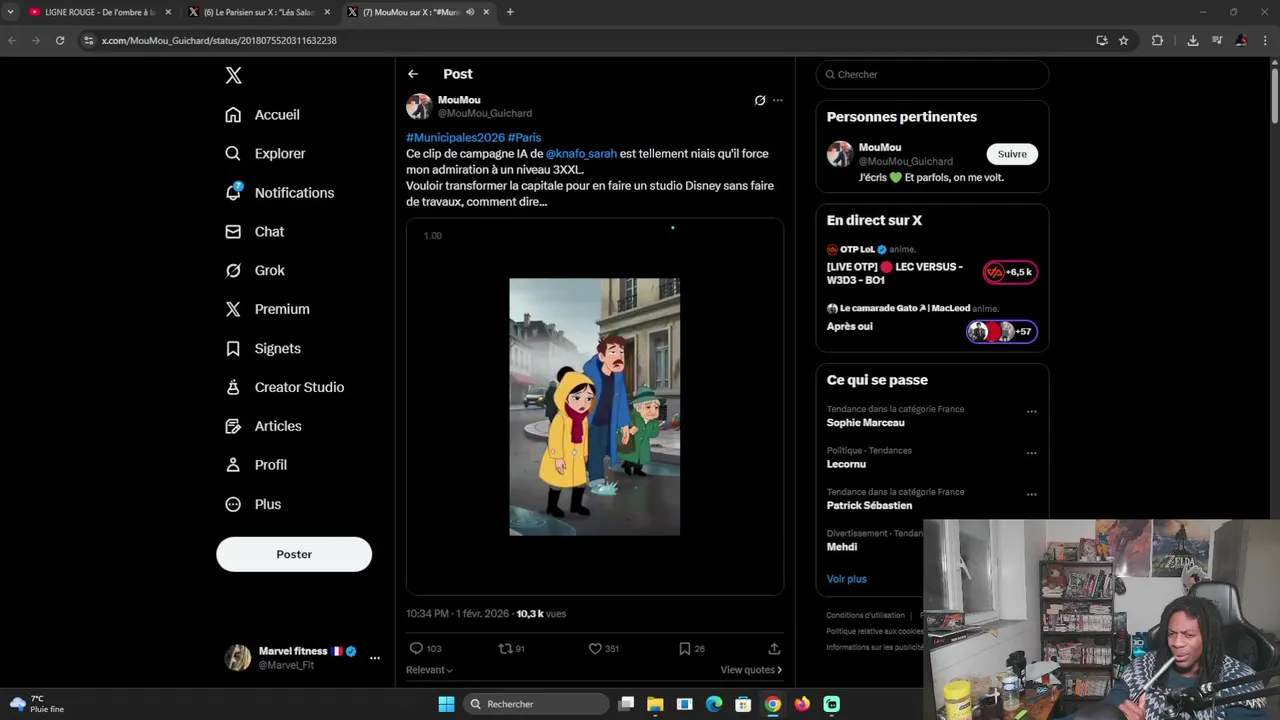Open the weather widget showing 7°C
Screen dimensions: 1280x720
[36, 704]
